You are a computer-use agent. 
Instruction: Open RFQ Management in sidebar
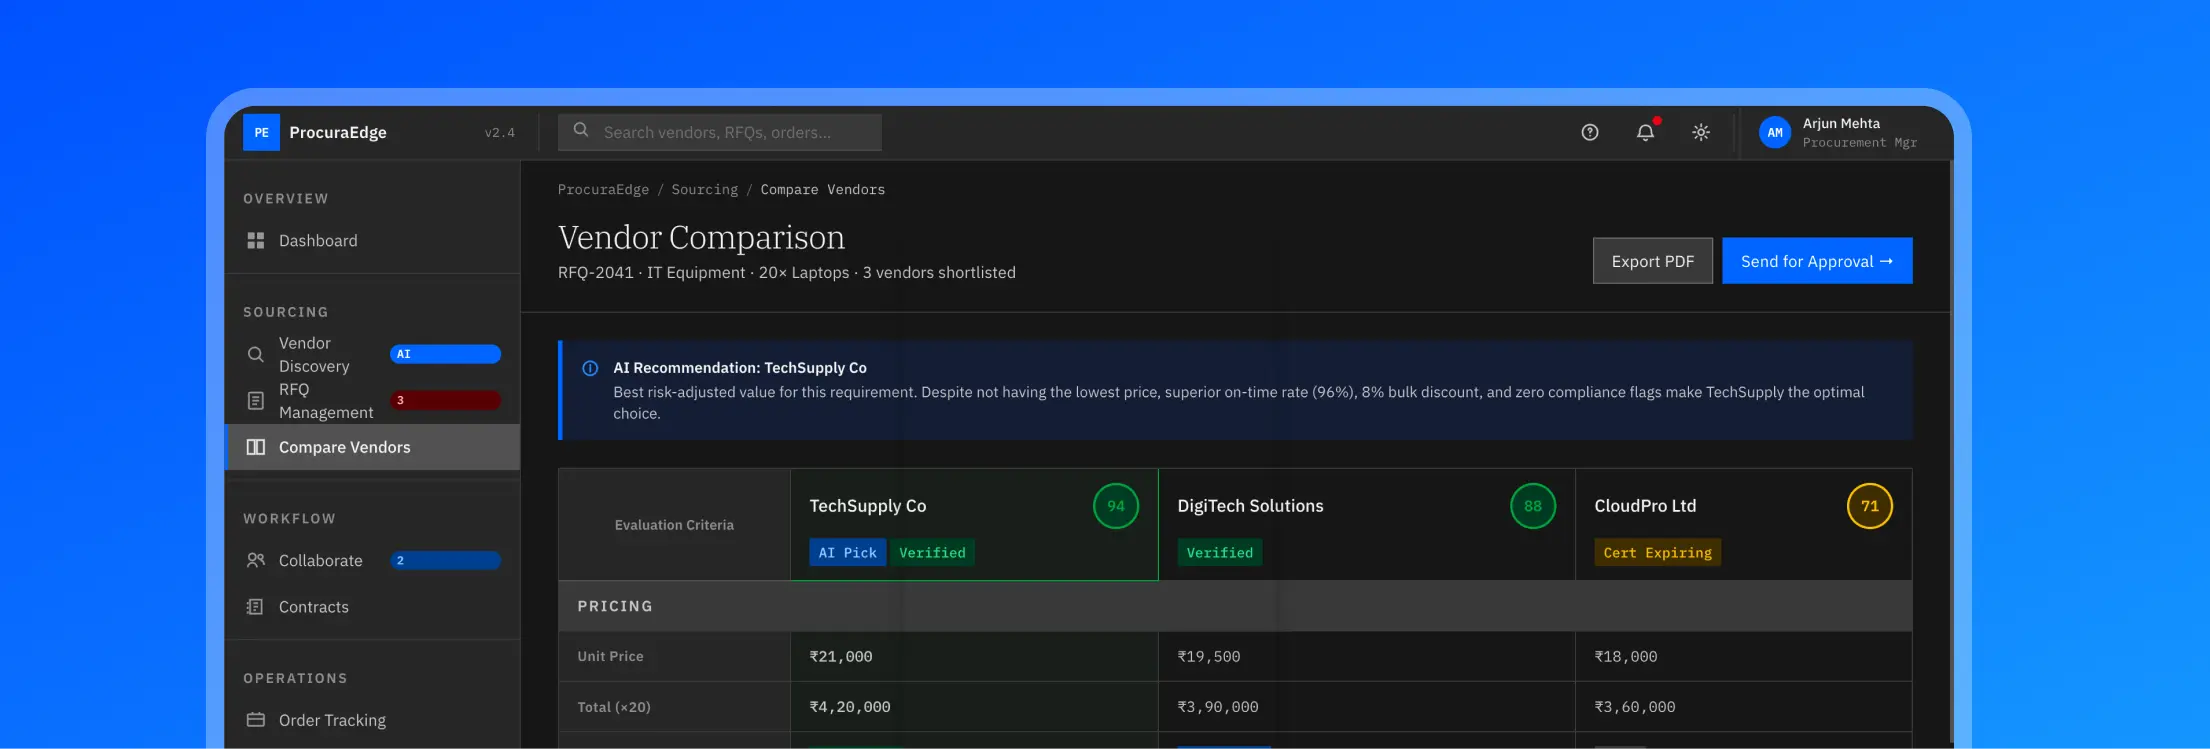[372, 401]
